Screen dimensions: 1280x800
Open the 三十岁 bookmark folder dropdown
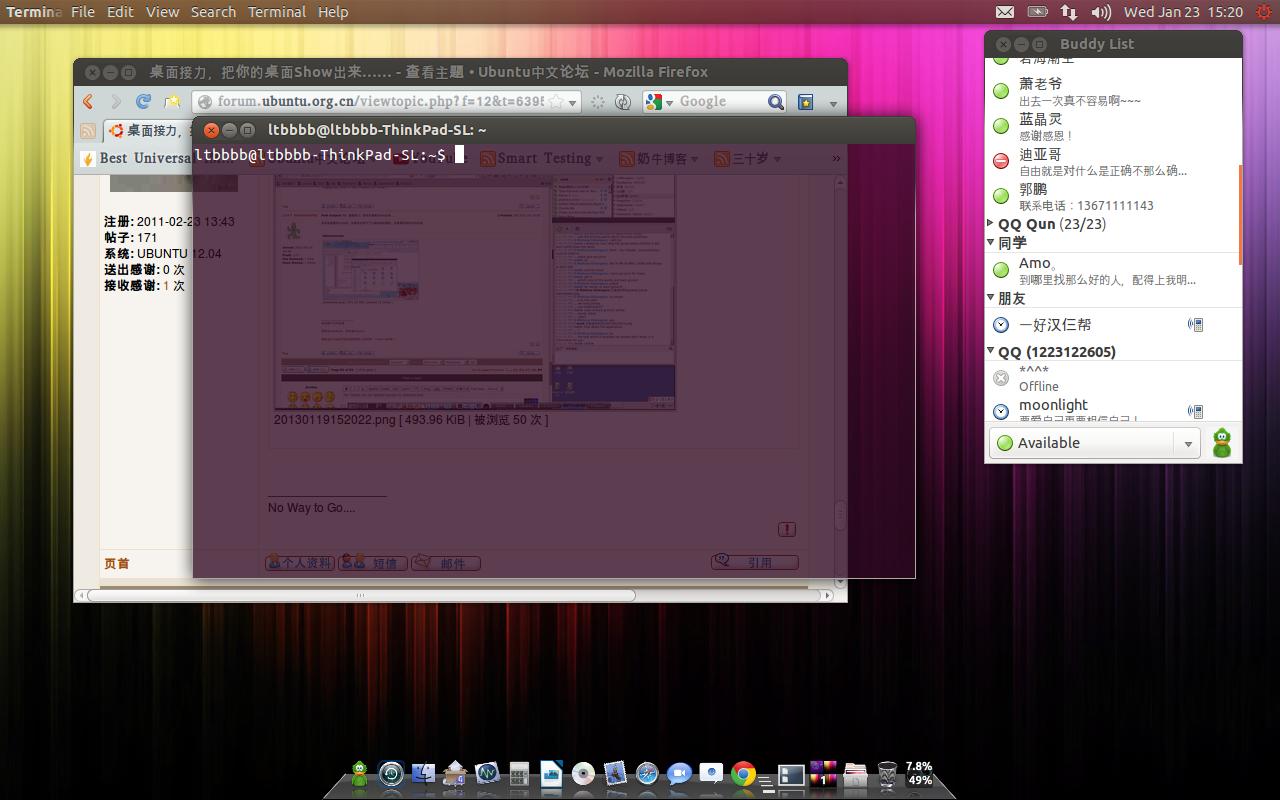coord(776,158)
